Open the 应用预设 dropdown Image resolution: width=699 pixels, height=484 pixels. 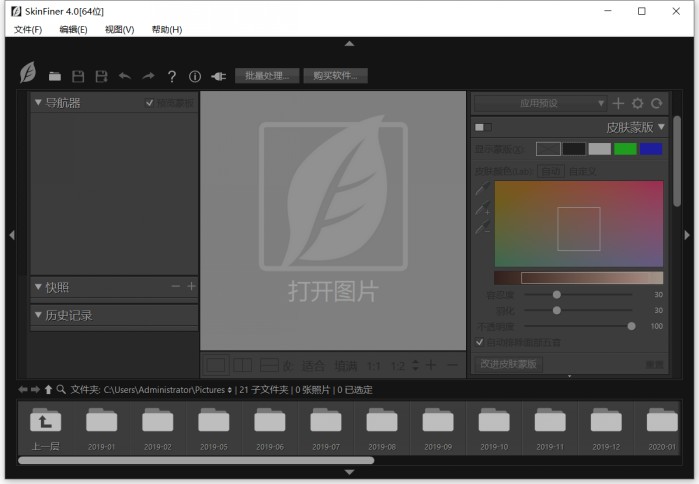539,103
